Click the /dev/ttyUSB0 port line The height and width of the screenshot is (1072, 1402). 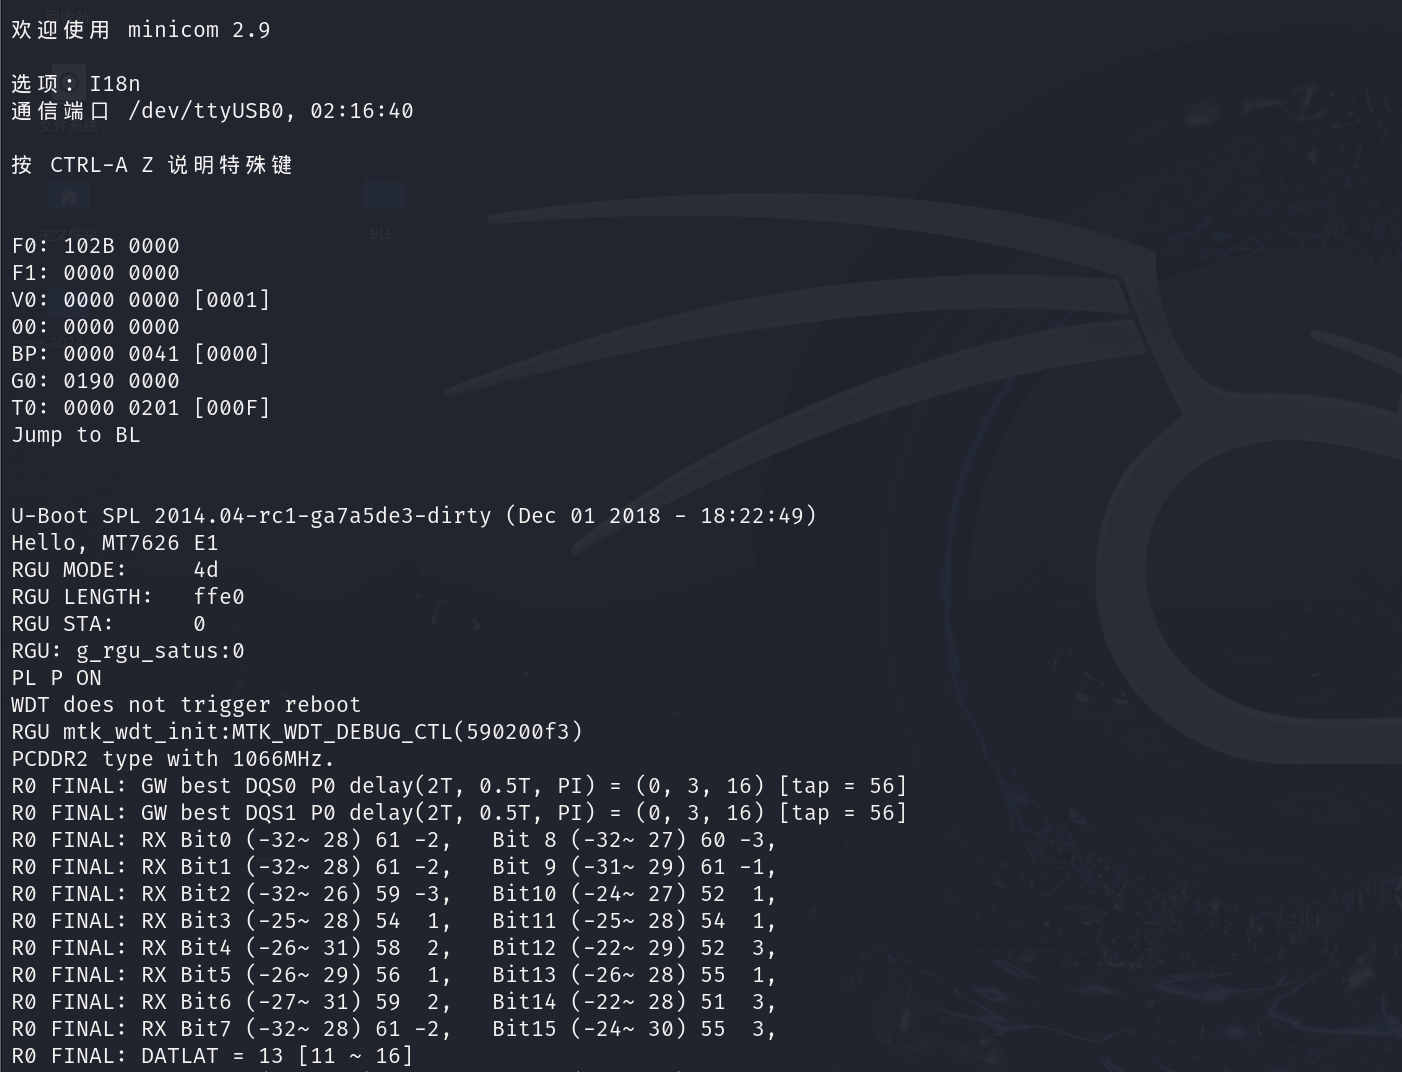[212, 111]
